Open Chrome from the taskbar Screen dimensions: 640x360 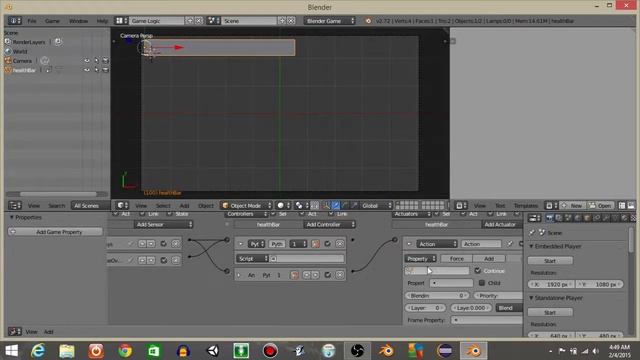125,351
